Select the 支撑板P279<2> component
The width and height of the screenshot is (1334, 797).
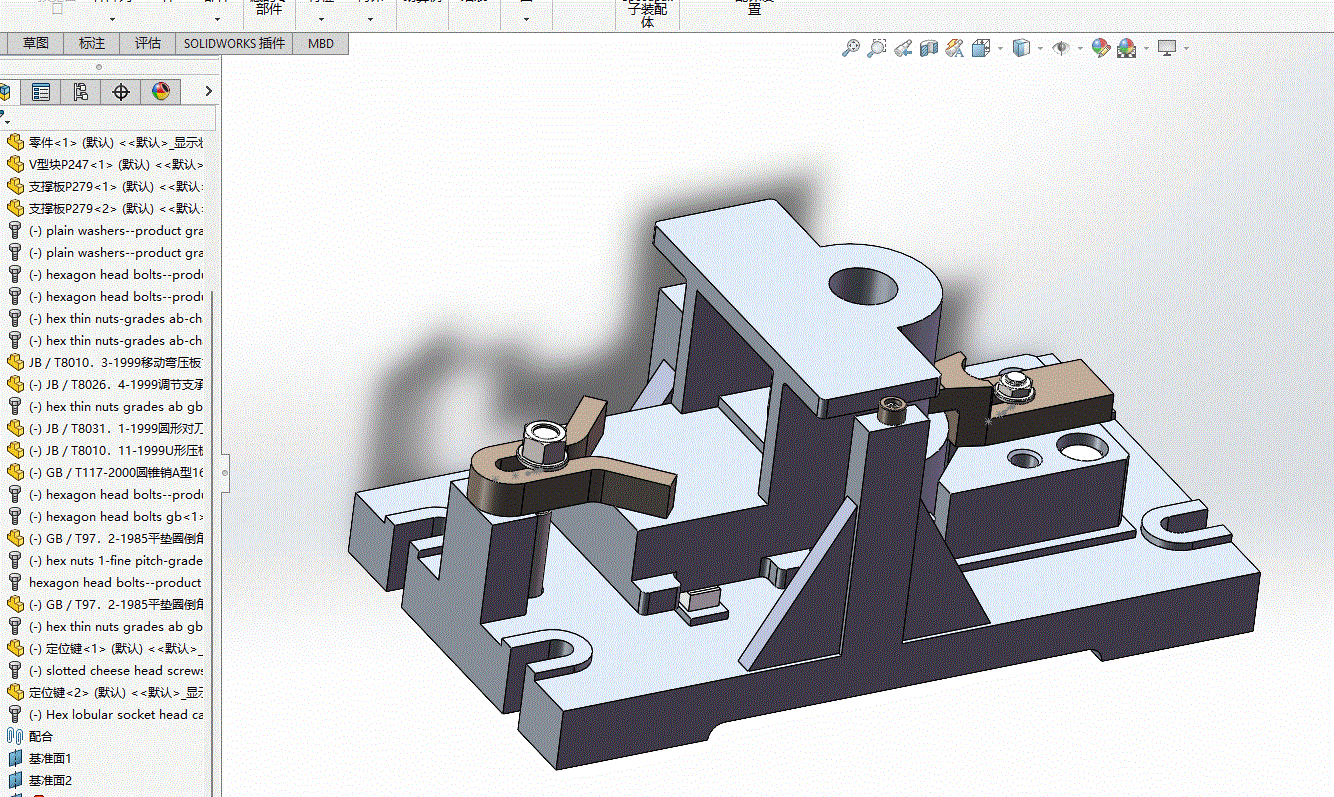105,208
